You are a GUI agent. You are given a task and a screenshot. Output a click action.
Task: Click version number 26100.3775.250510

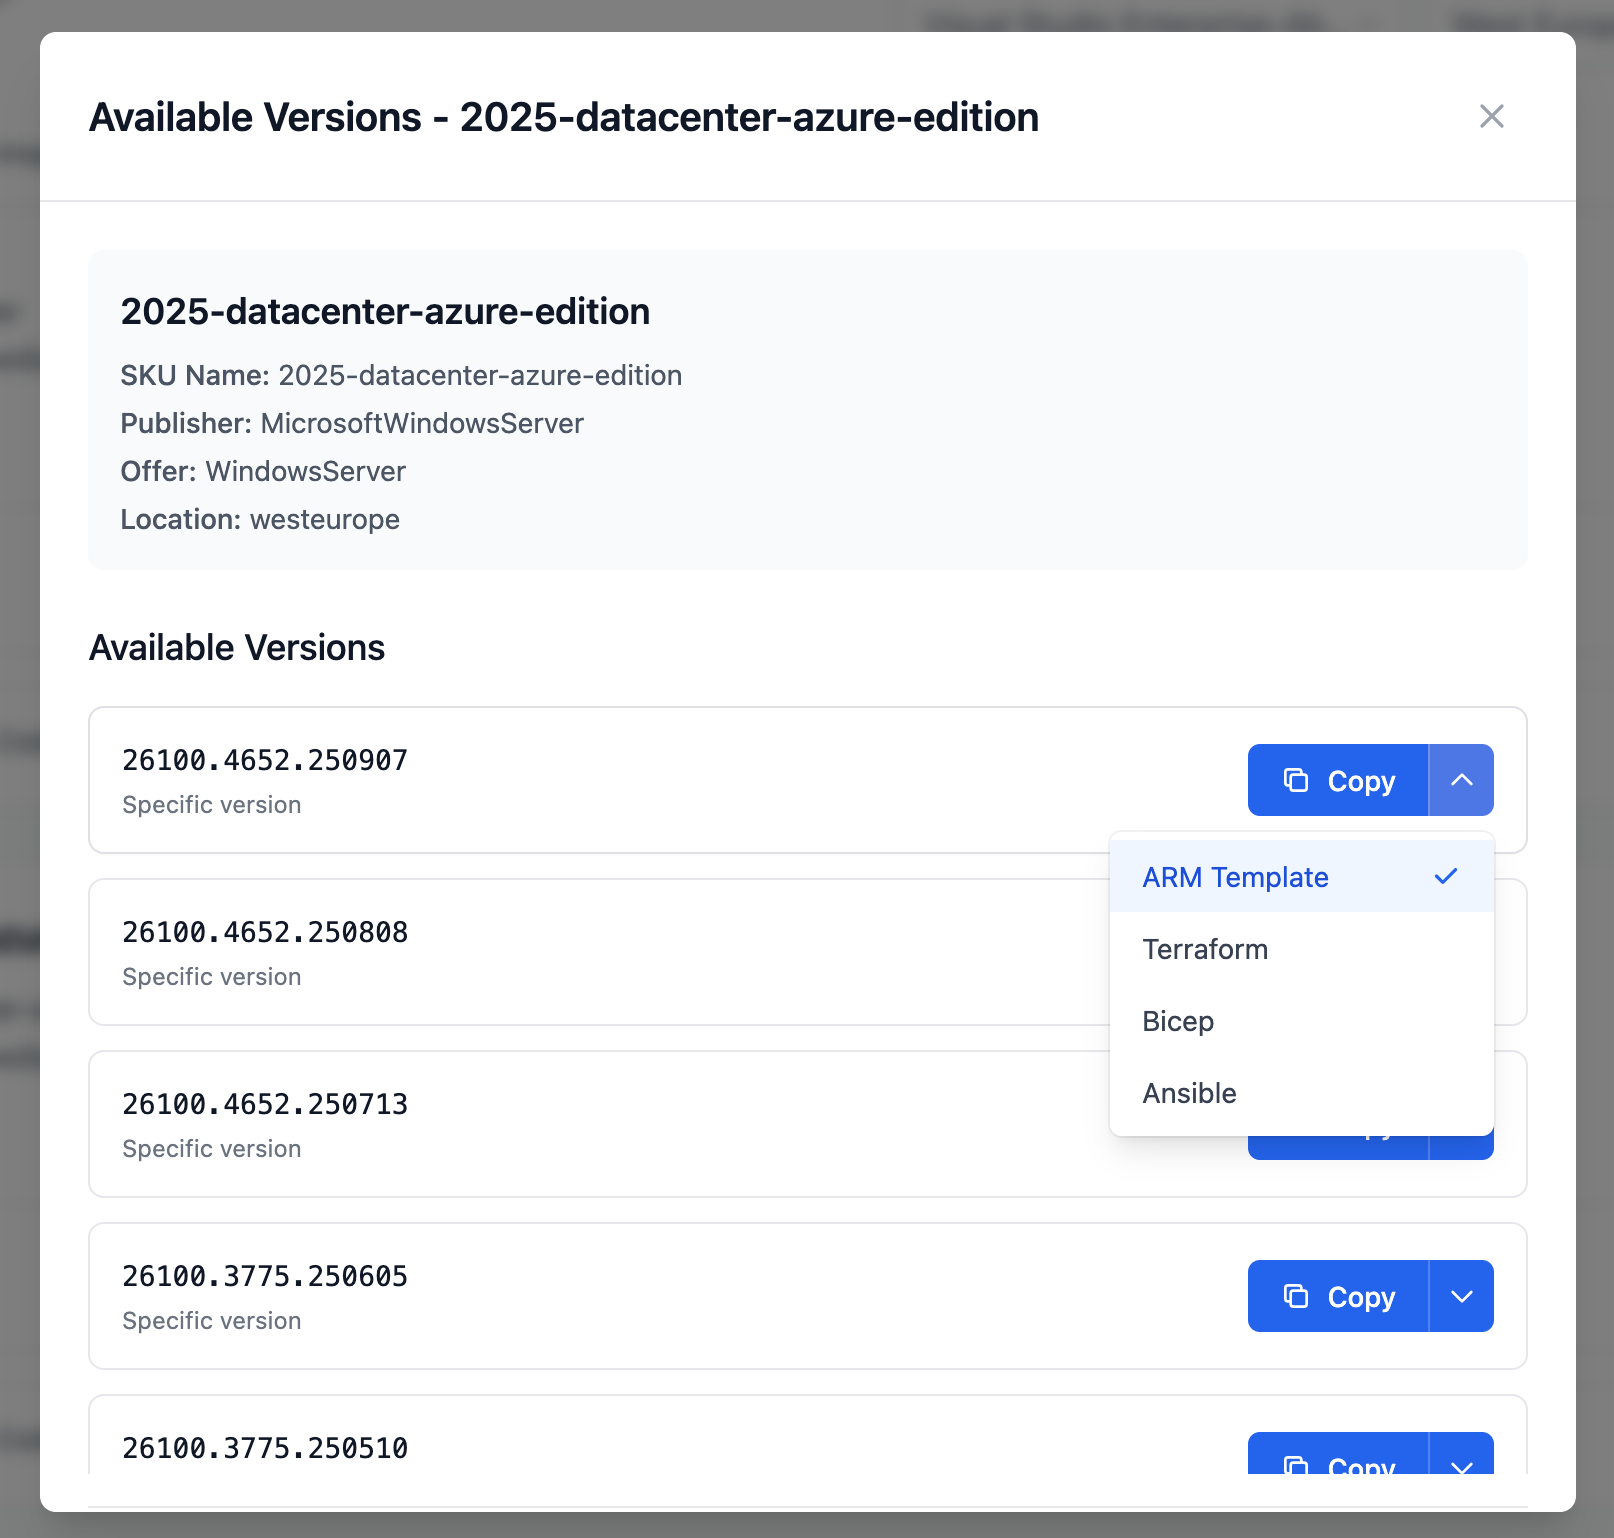click(265, 1448)
